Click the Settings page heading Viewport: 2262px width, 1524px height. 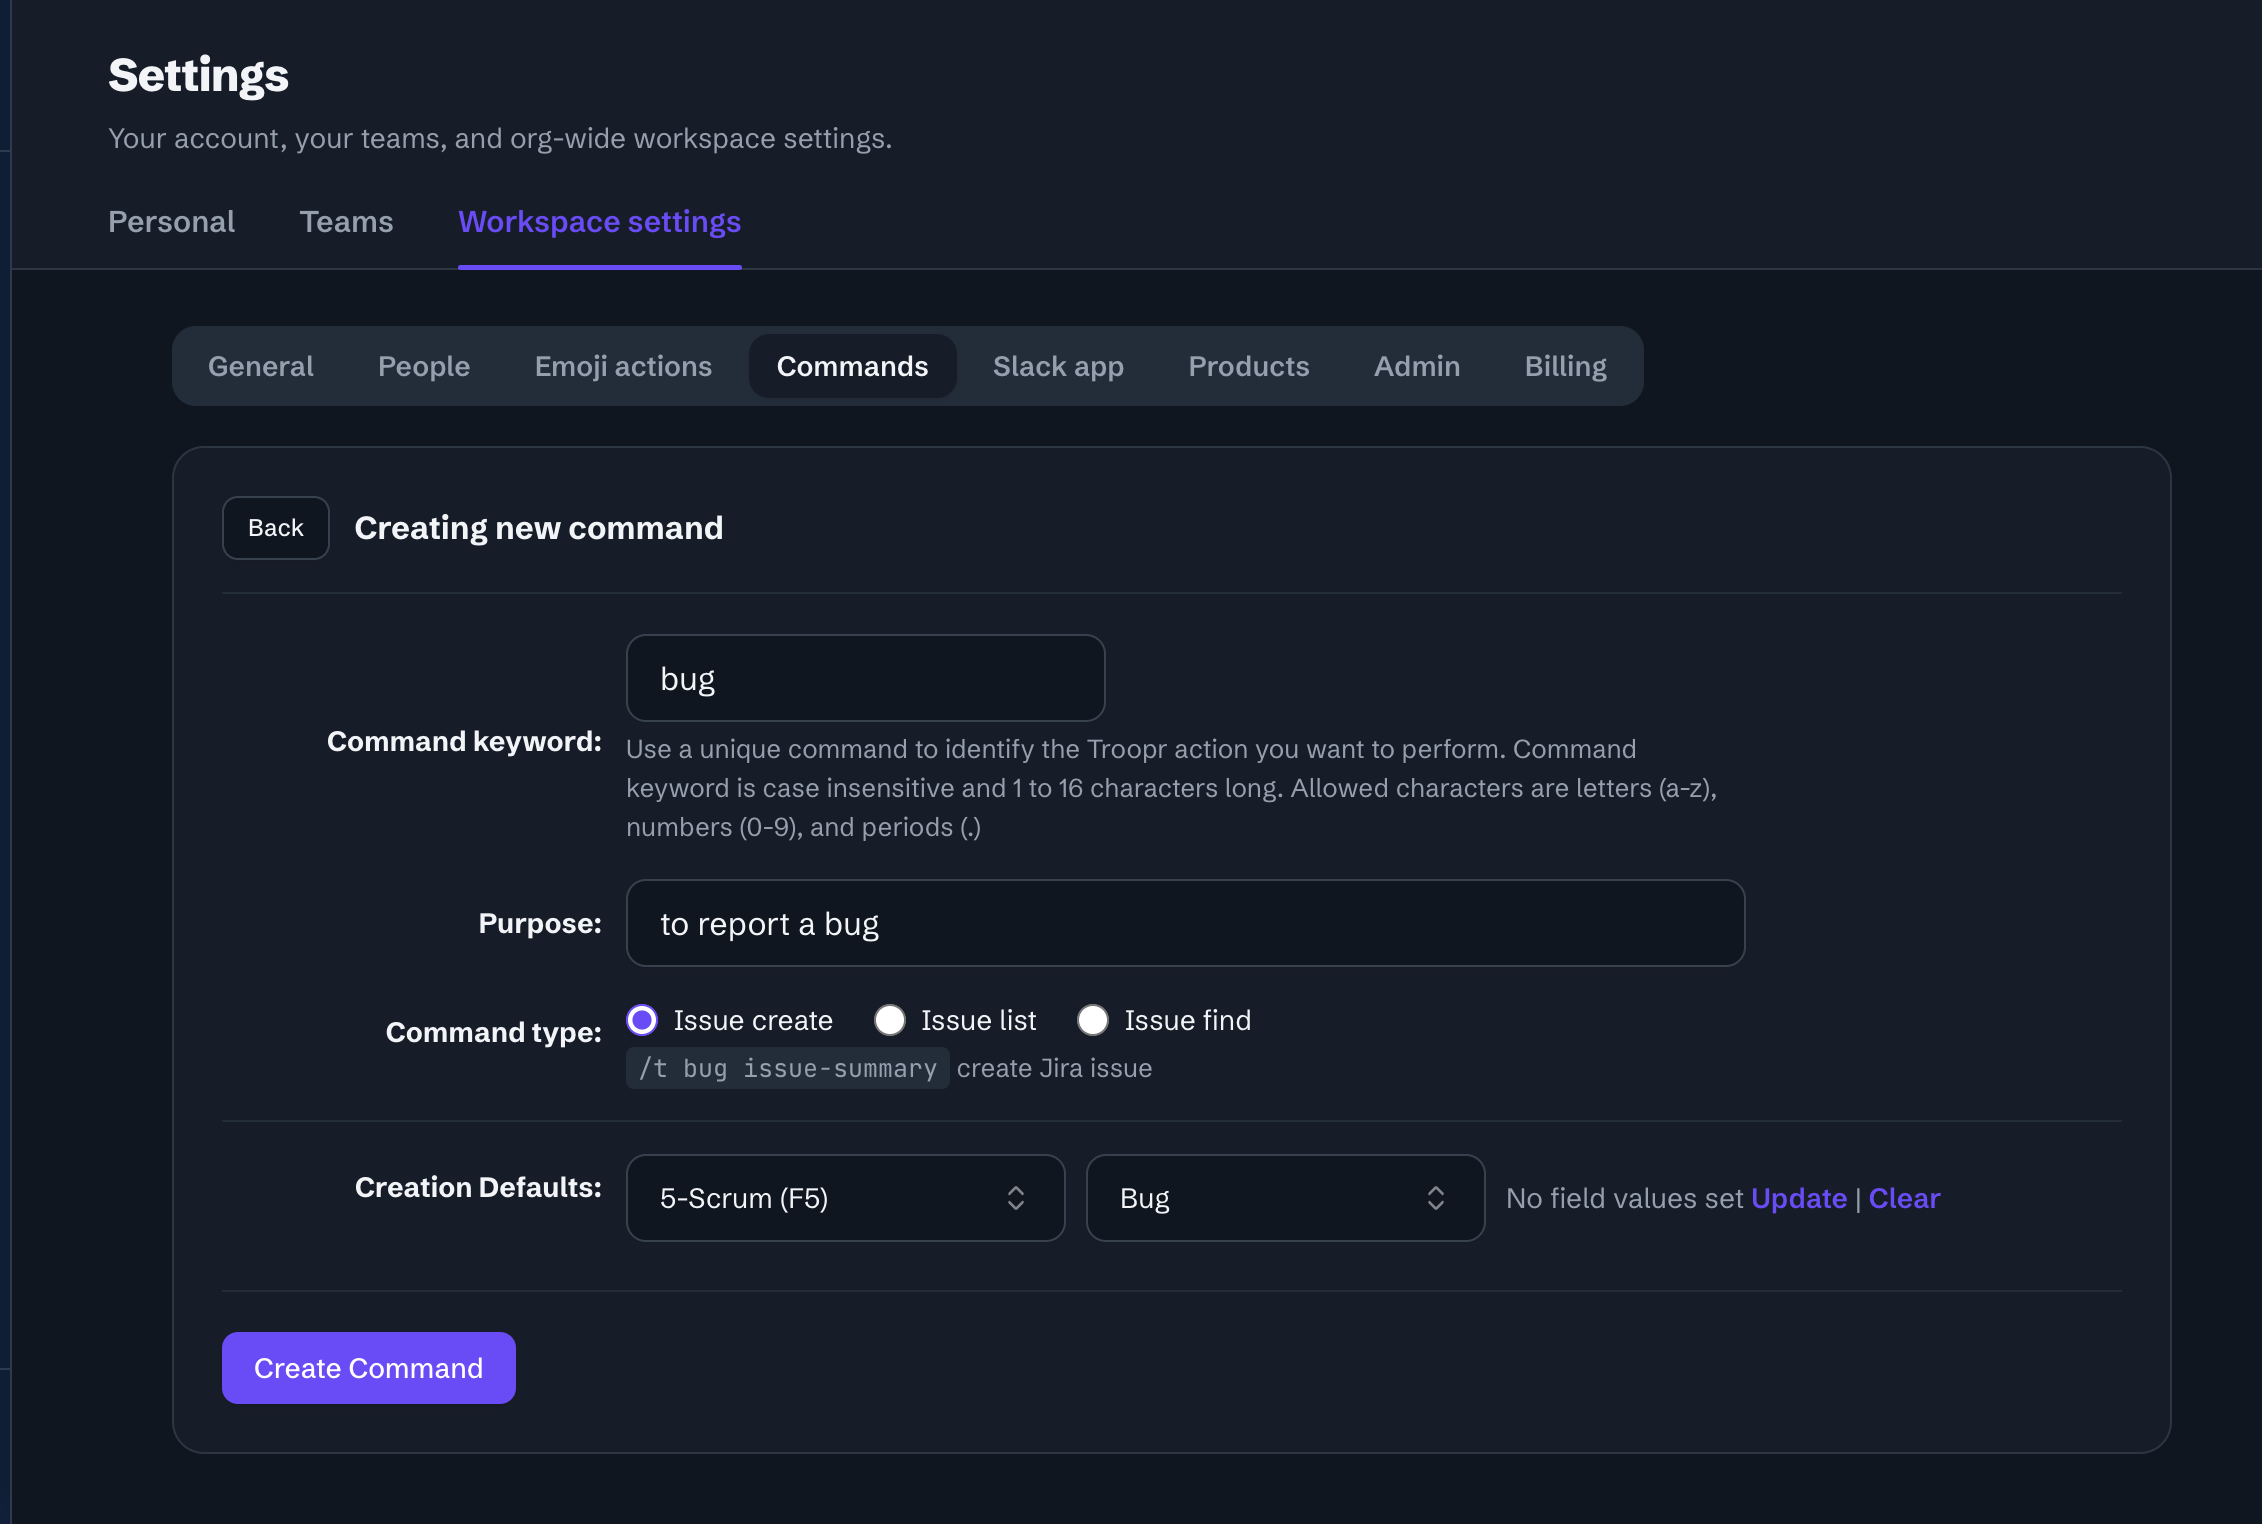click(199, 75)
